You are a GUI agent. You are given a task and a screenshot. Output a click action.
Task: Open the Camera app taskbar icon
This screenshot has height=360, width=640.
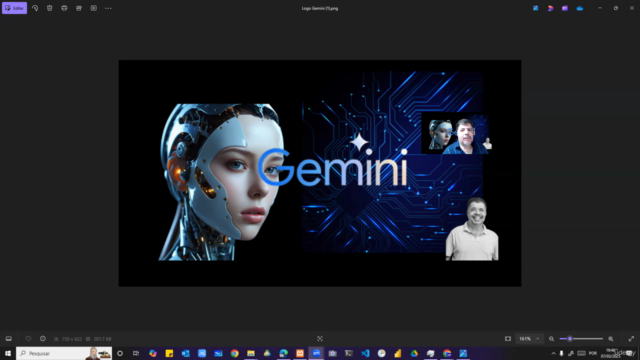point(333,353)
